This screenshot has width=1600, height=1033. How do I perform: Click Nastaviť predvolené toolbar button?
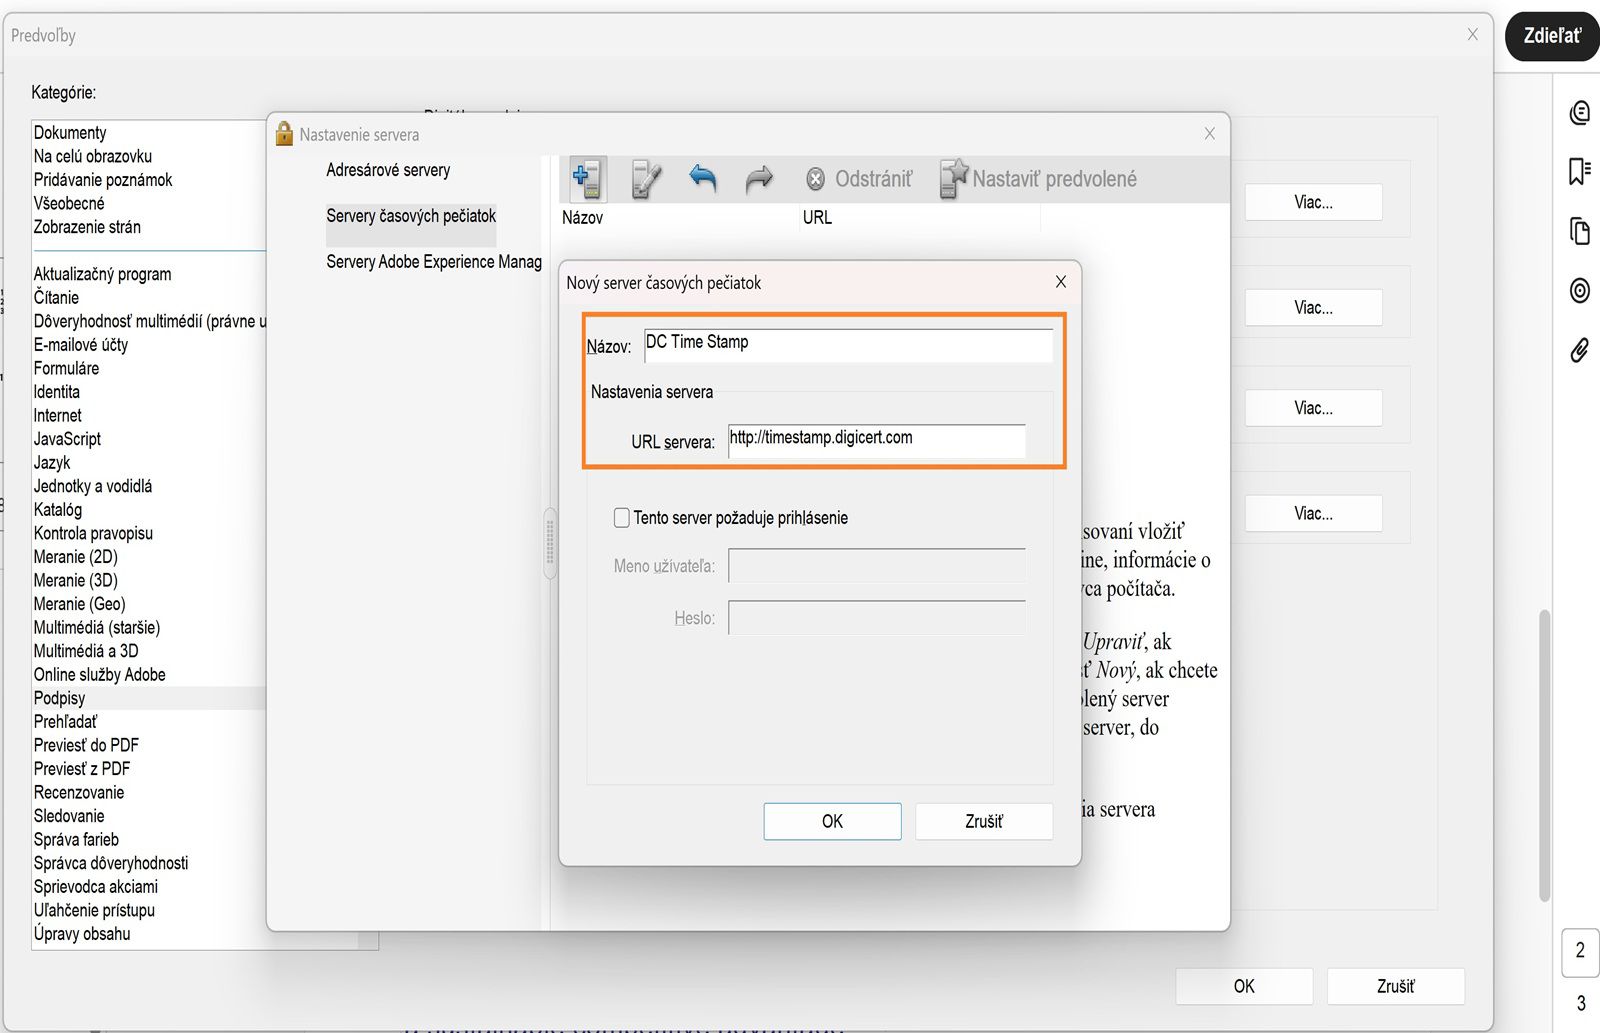coord(1038,179)
